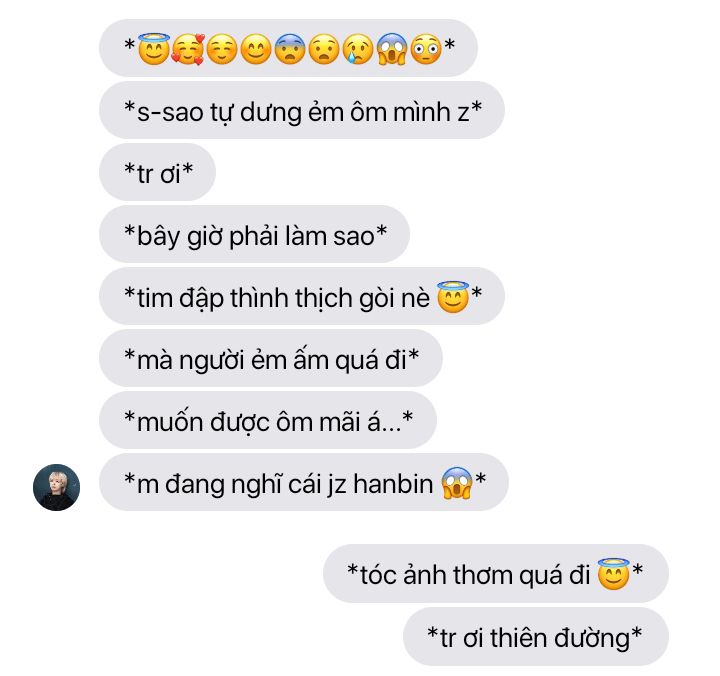
Task: Click the anguished open-mouth emoji in the row
Action: 324,49
